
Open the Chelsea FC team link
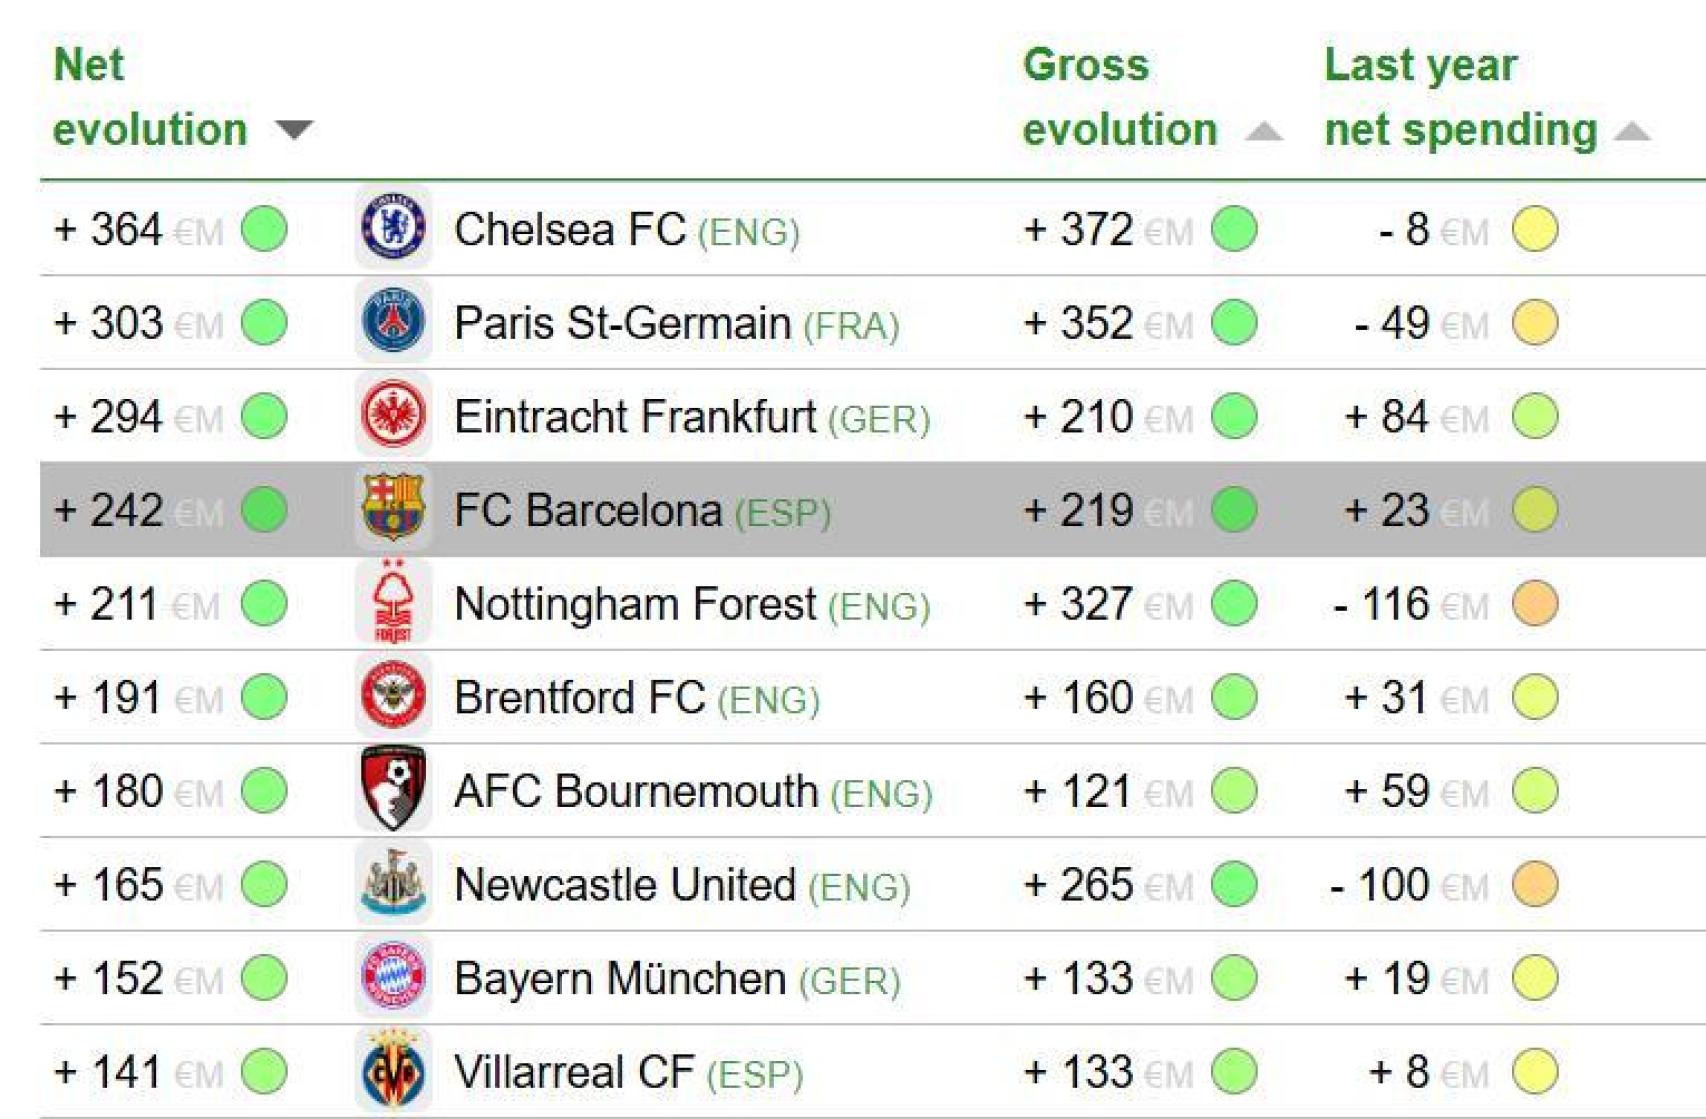[x=570, y=229]
